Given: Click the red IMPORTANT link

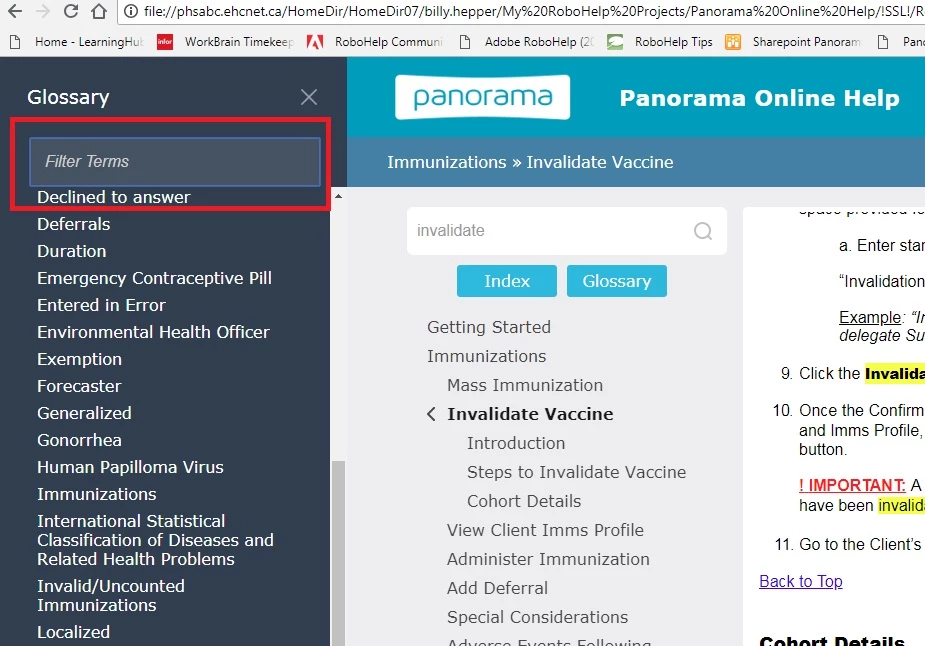Looking at the screenshot, I should pos(852,485).
